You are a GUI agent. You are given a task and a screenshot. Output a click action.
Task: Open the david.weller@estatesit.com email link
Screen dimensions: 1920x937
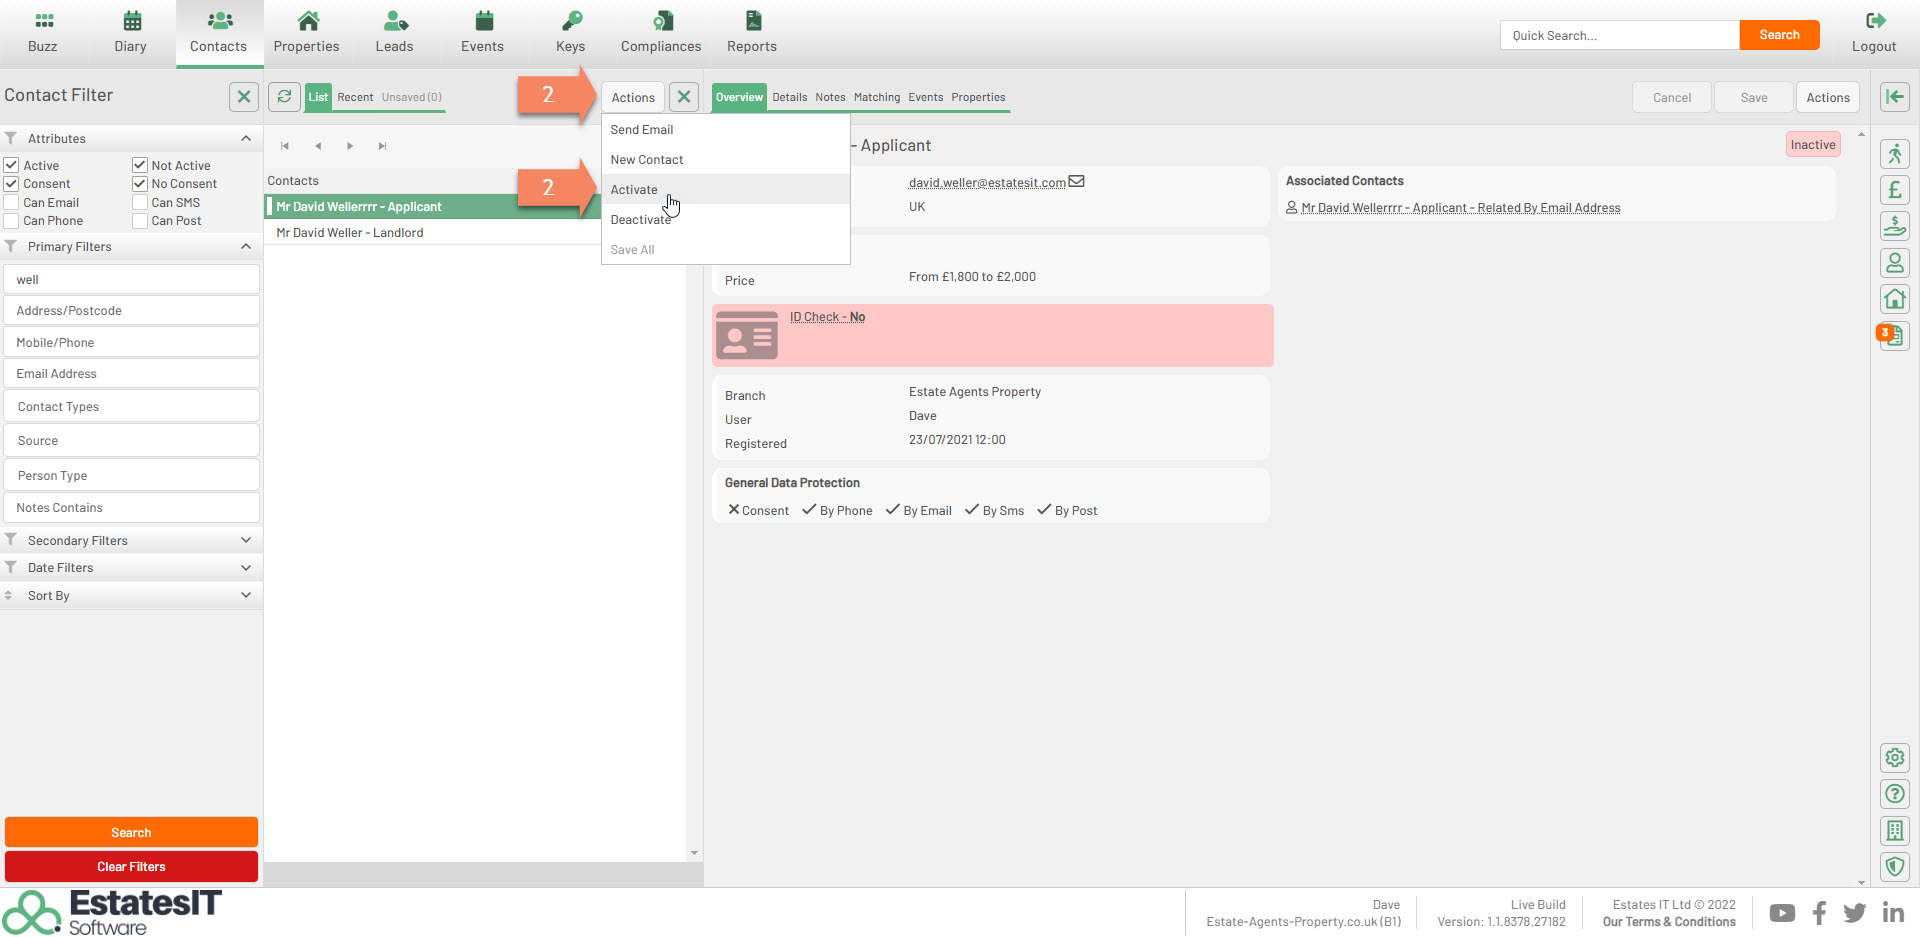pyautogui.click(x=986, y=183)
